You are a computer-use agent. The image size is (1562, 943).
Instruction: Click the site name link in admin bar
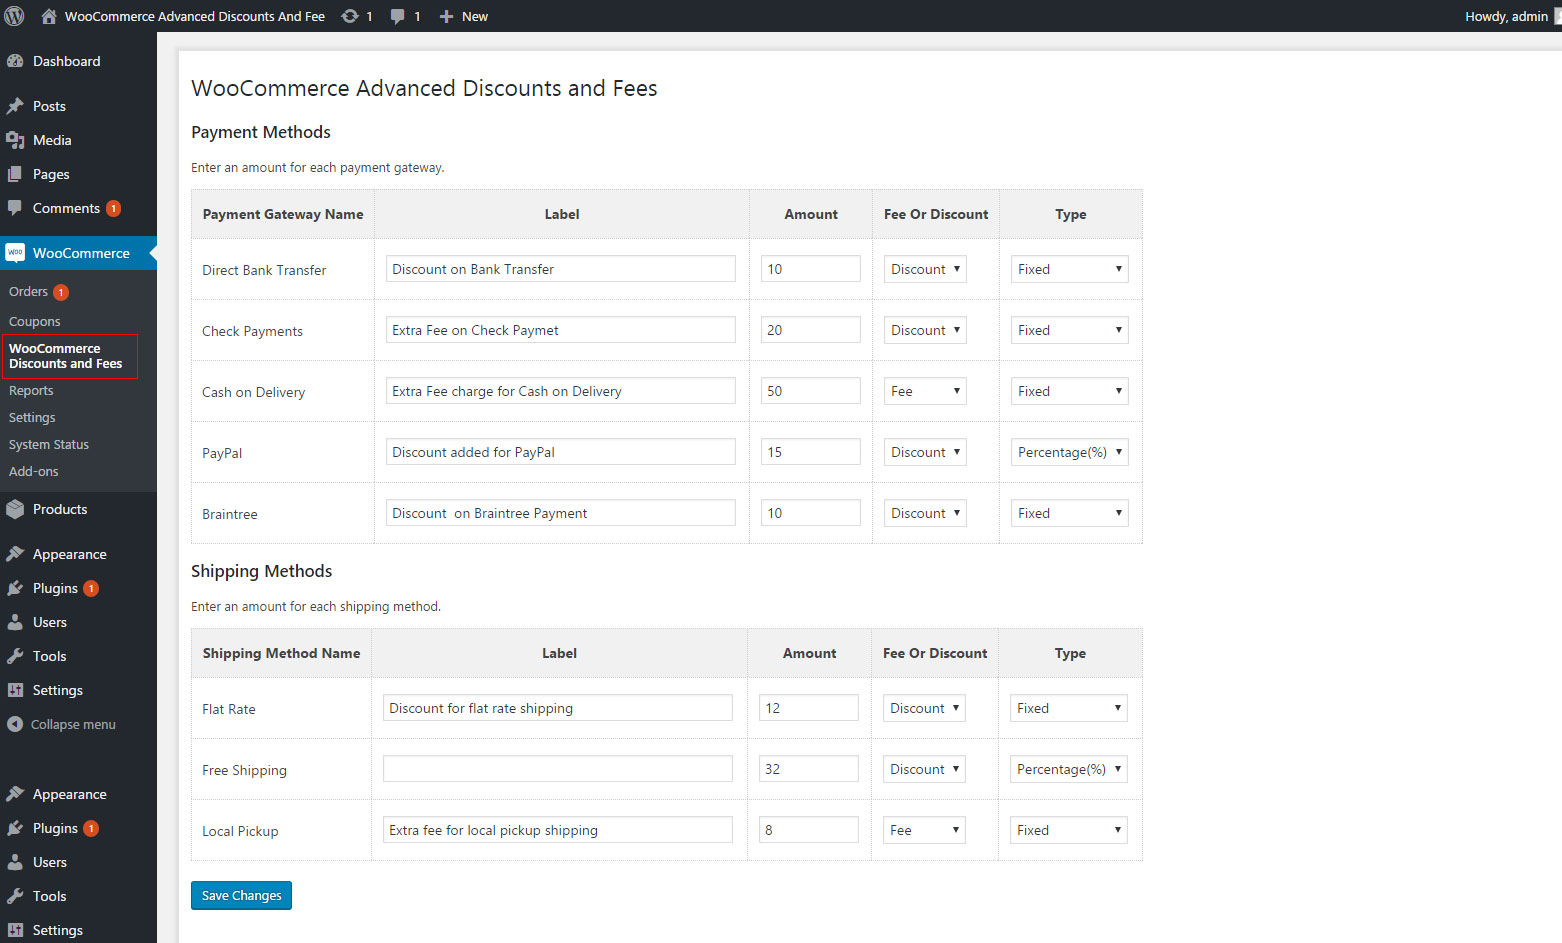click(195, 16)
